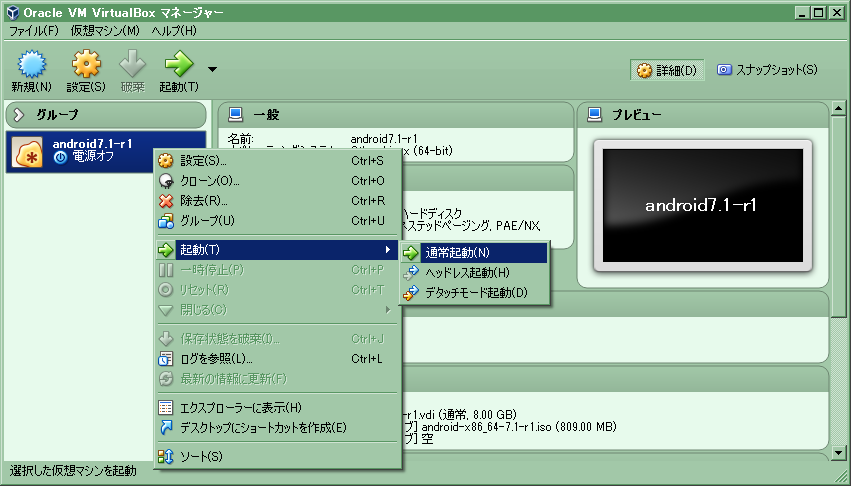Click the Reset (リセット) menu entry
The height and width of the screenshot is (486, 851).
pyautogui.click(x=277, y=290)
